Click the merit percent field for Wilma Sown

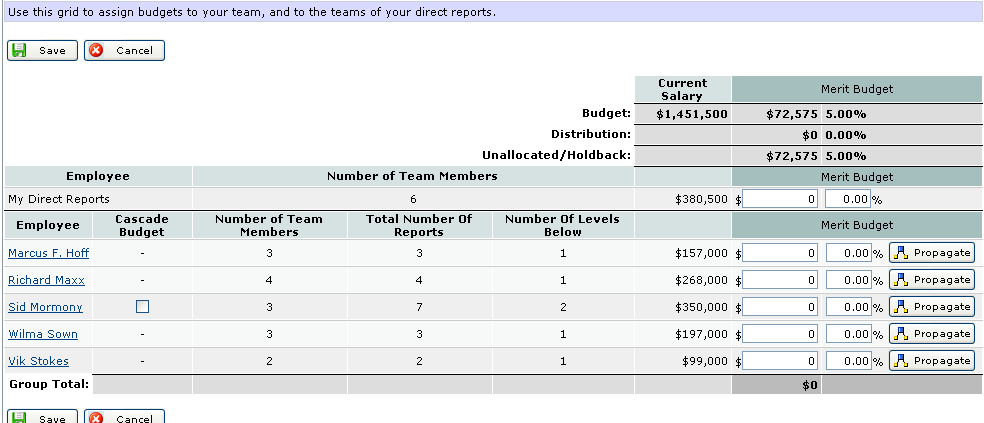848,334
